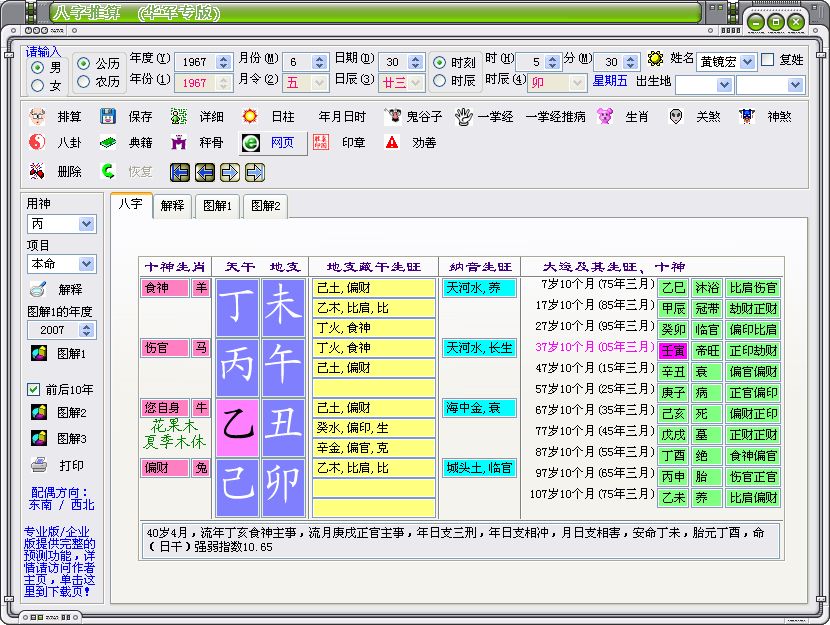The width and height of the screenshot is (830, 625).
Task: Click the 八卦 yin-yang icon
Action: (38, 143)
